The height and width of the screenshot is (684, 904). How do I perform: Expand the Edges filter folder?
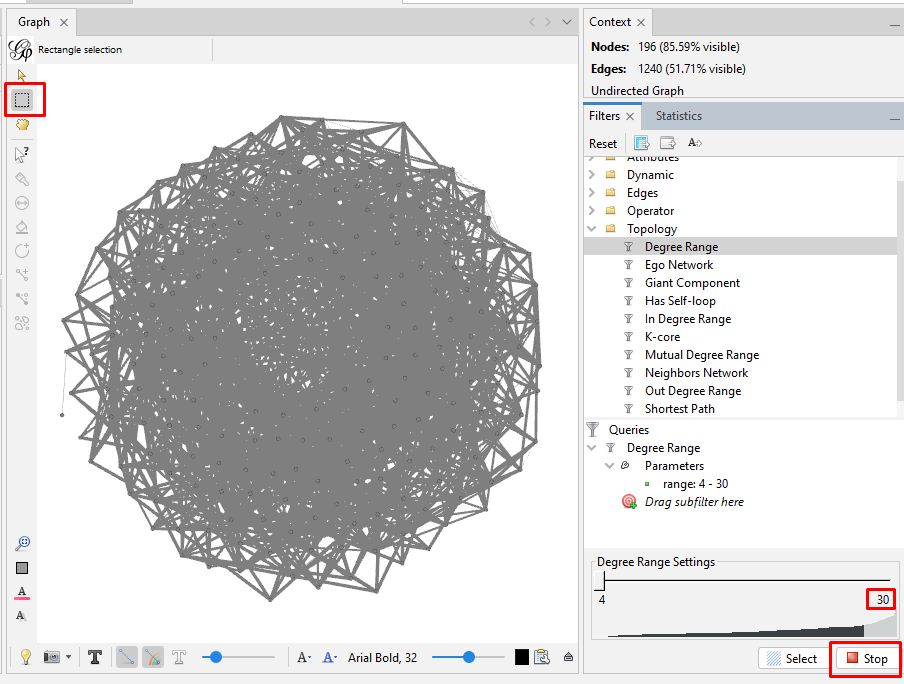coord(592,192)
